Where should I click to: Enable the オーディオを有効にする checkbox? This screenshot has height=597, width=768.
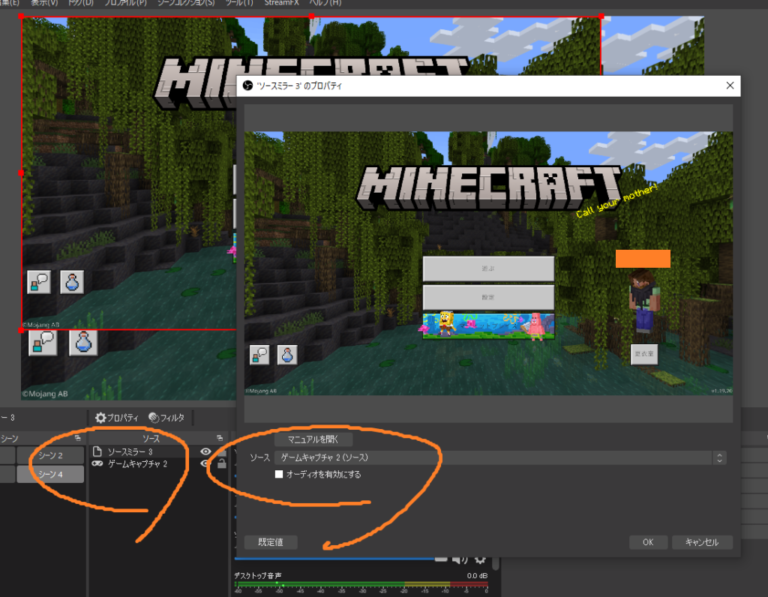[280, 474]
